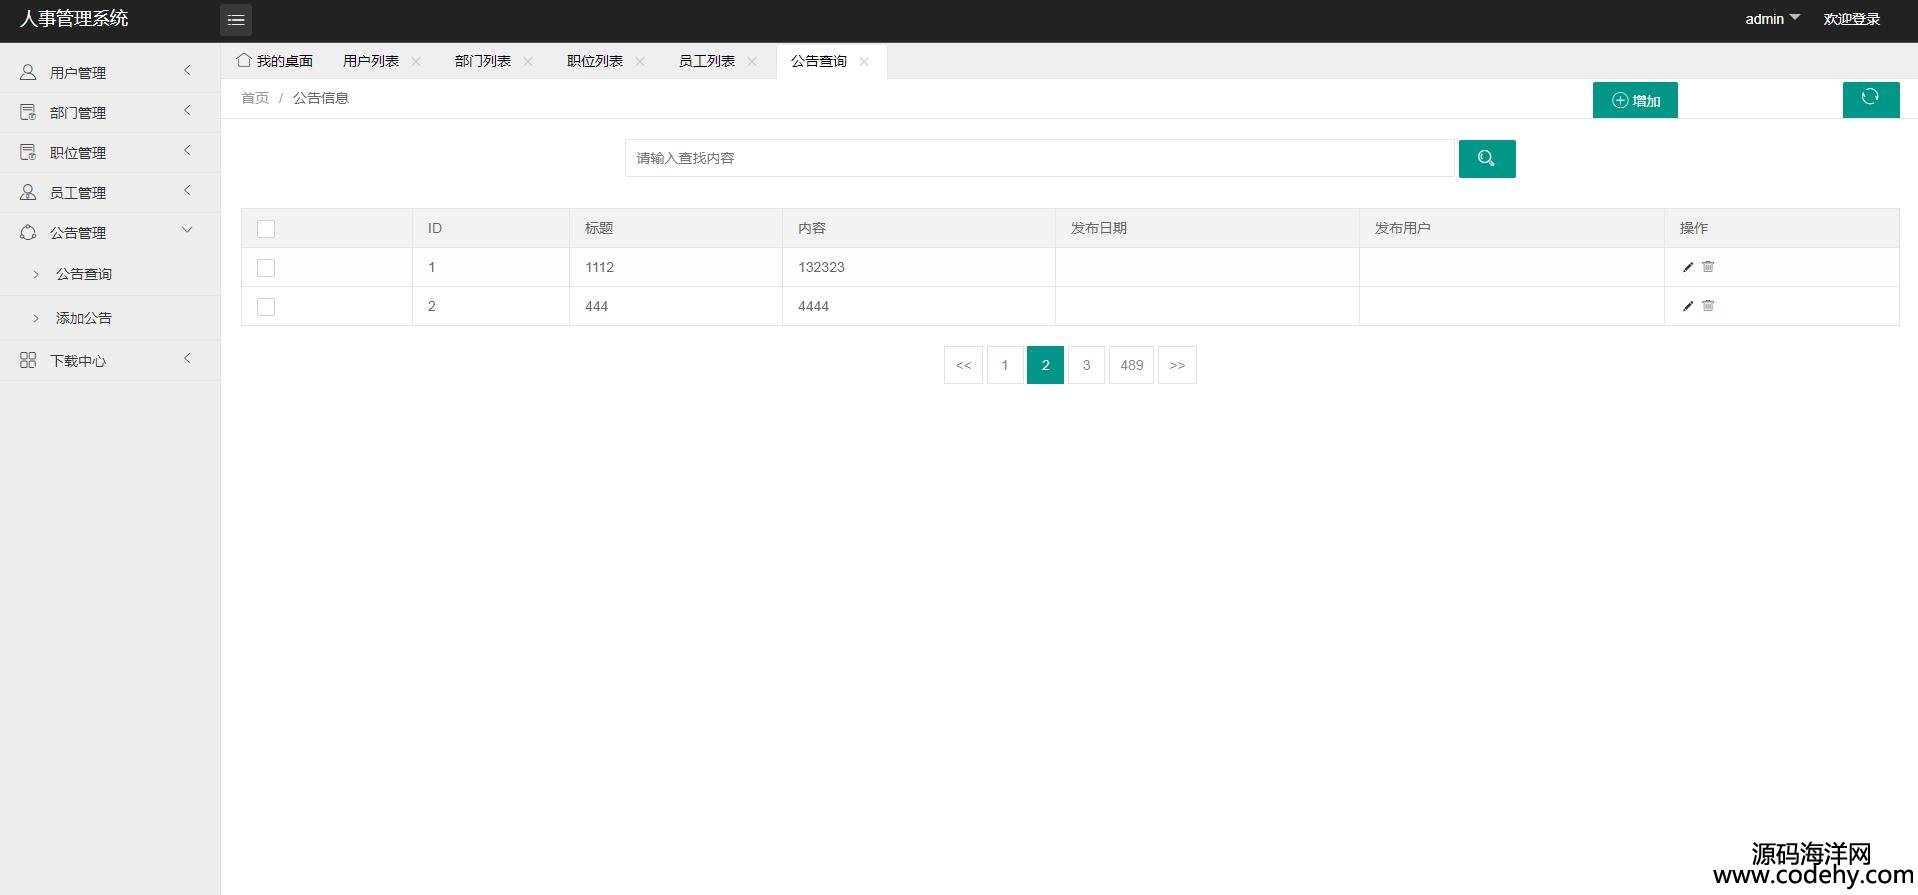The width and height of the screenshot is (1918, 895).
Task: Close the 公告查询 tab
Action: coord(864,62)
